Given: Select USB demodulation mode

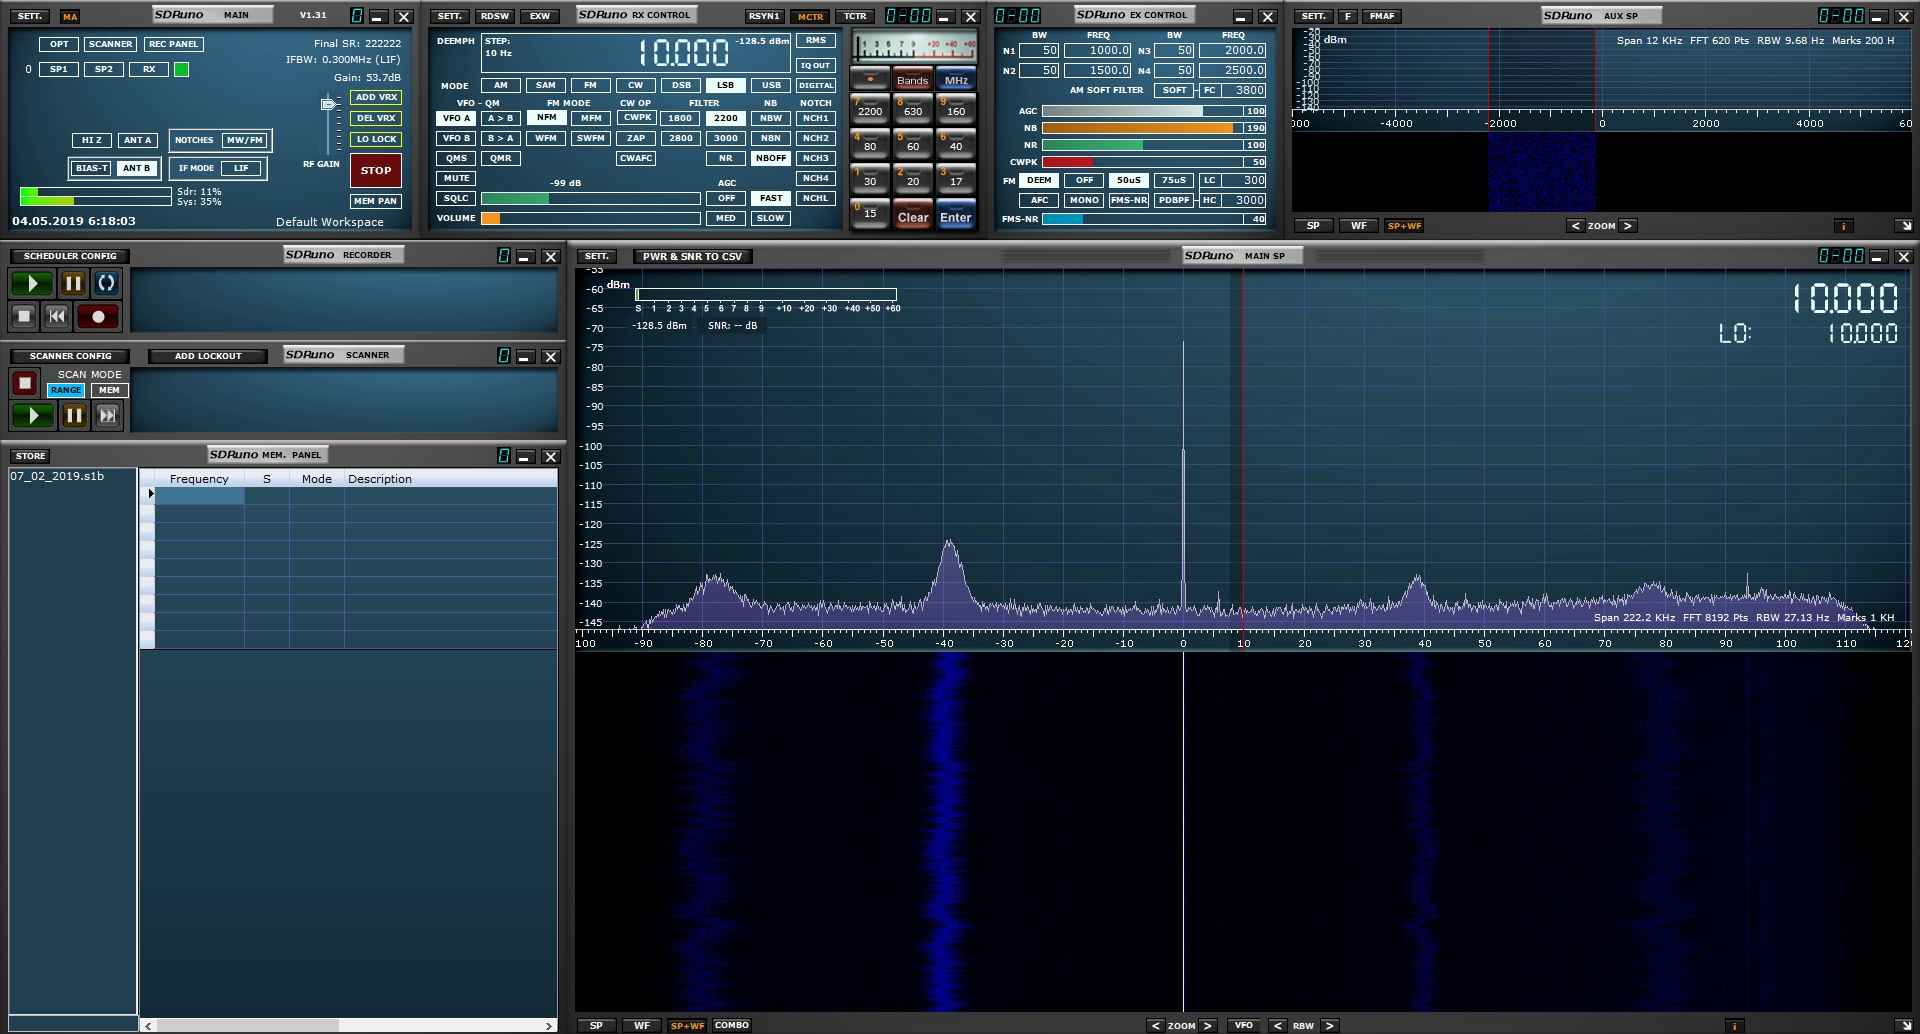Looking at the screenshot, I should click(771, 85).
